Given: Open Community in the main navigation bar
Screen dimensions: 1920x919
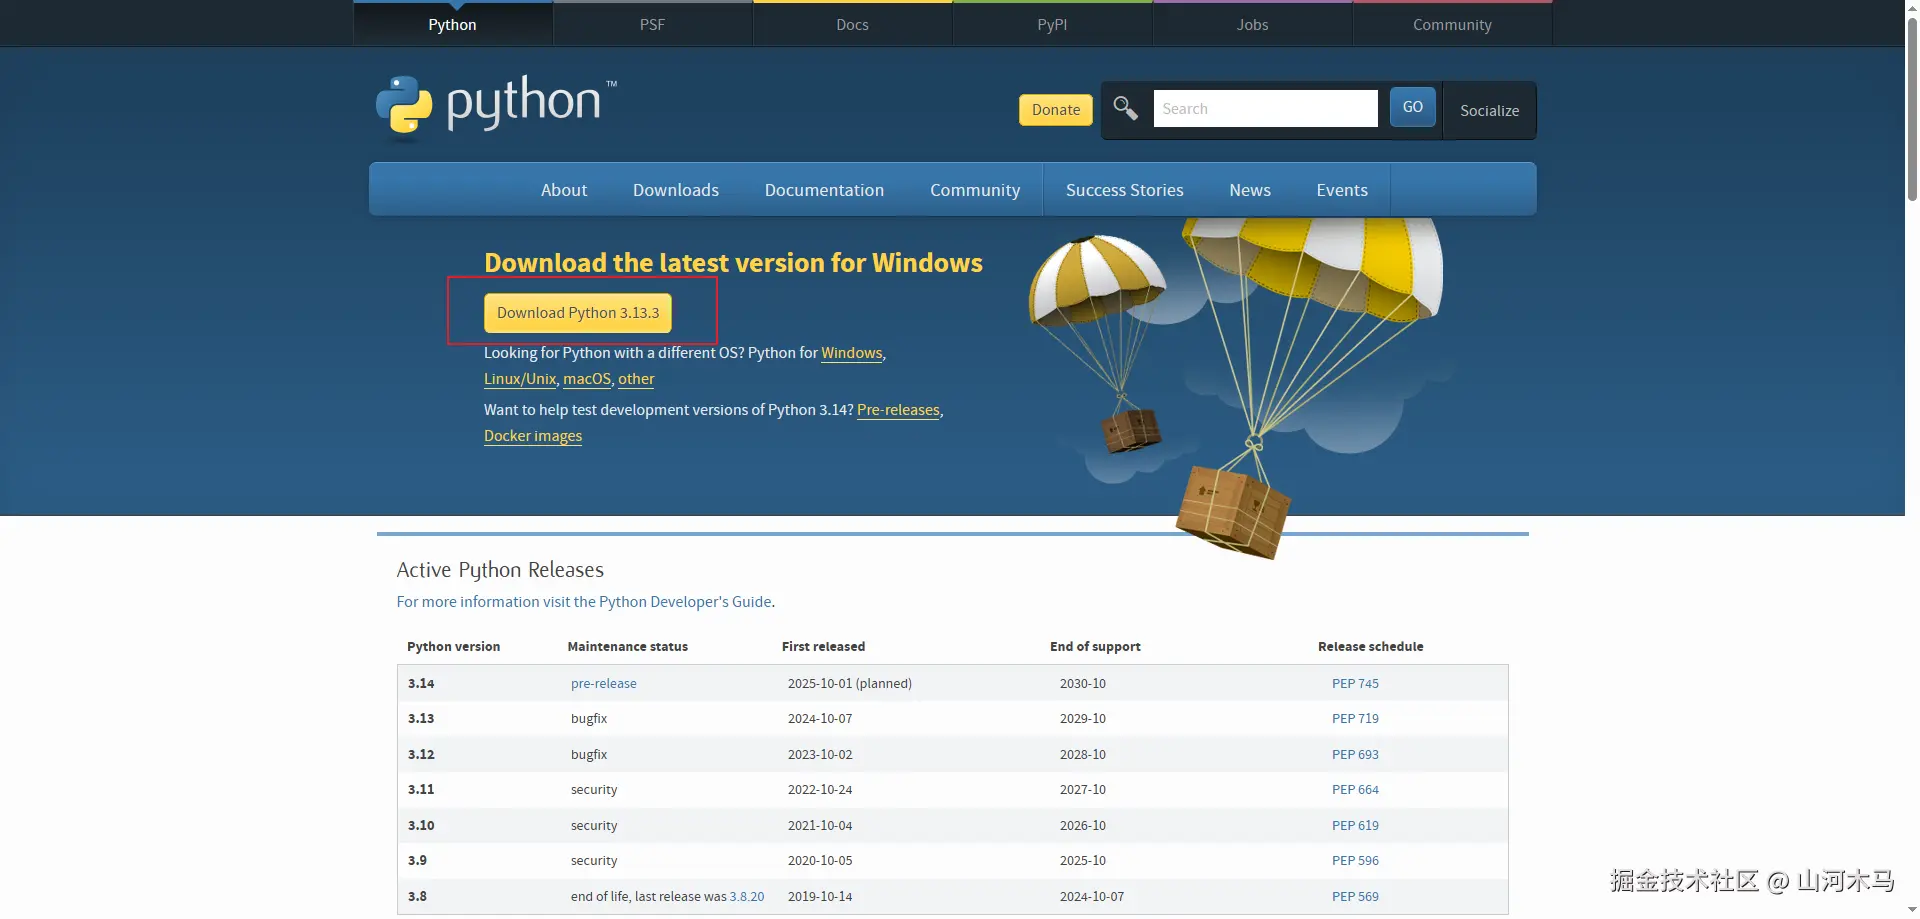Looking at the screenshot, I should point(975,190).
